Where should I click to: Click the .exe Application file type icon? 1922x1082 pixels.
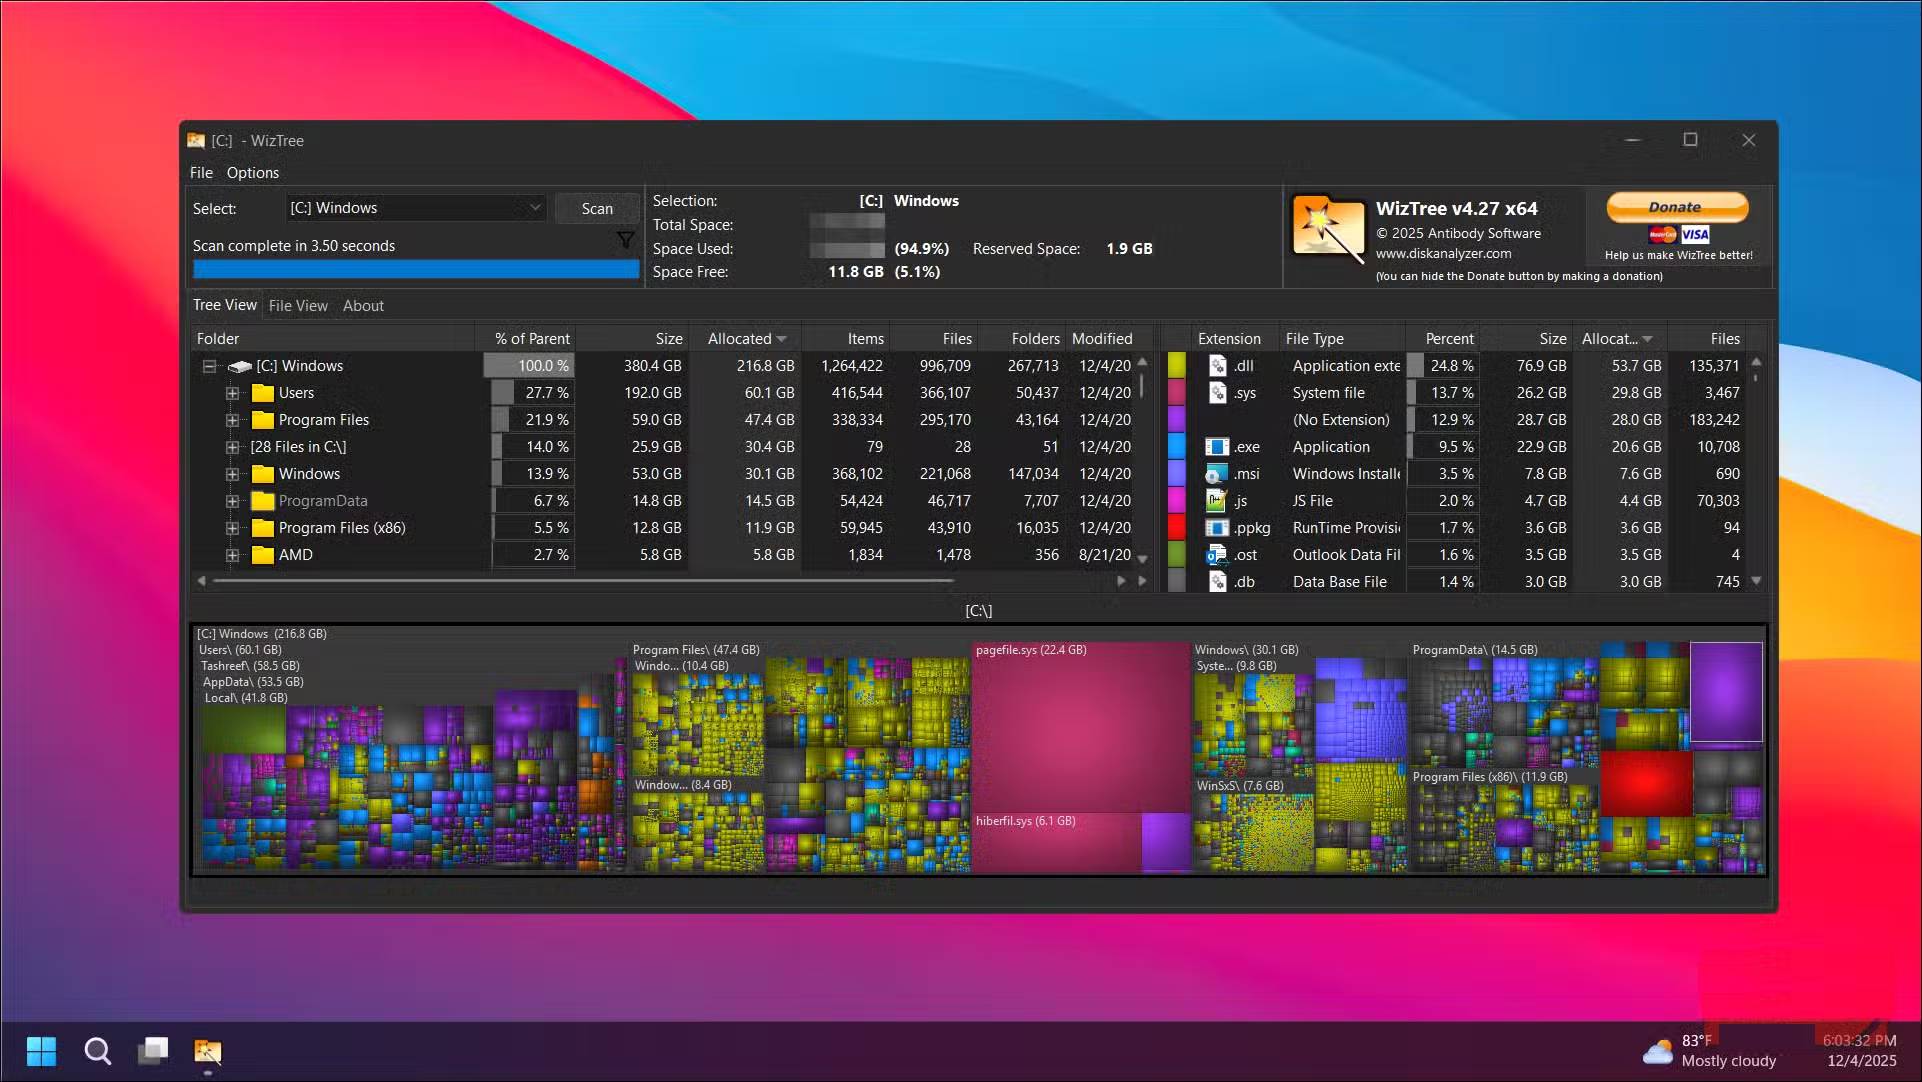tap(1218, 446)
